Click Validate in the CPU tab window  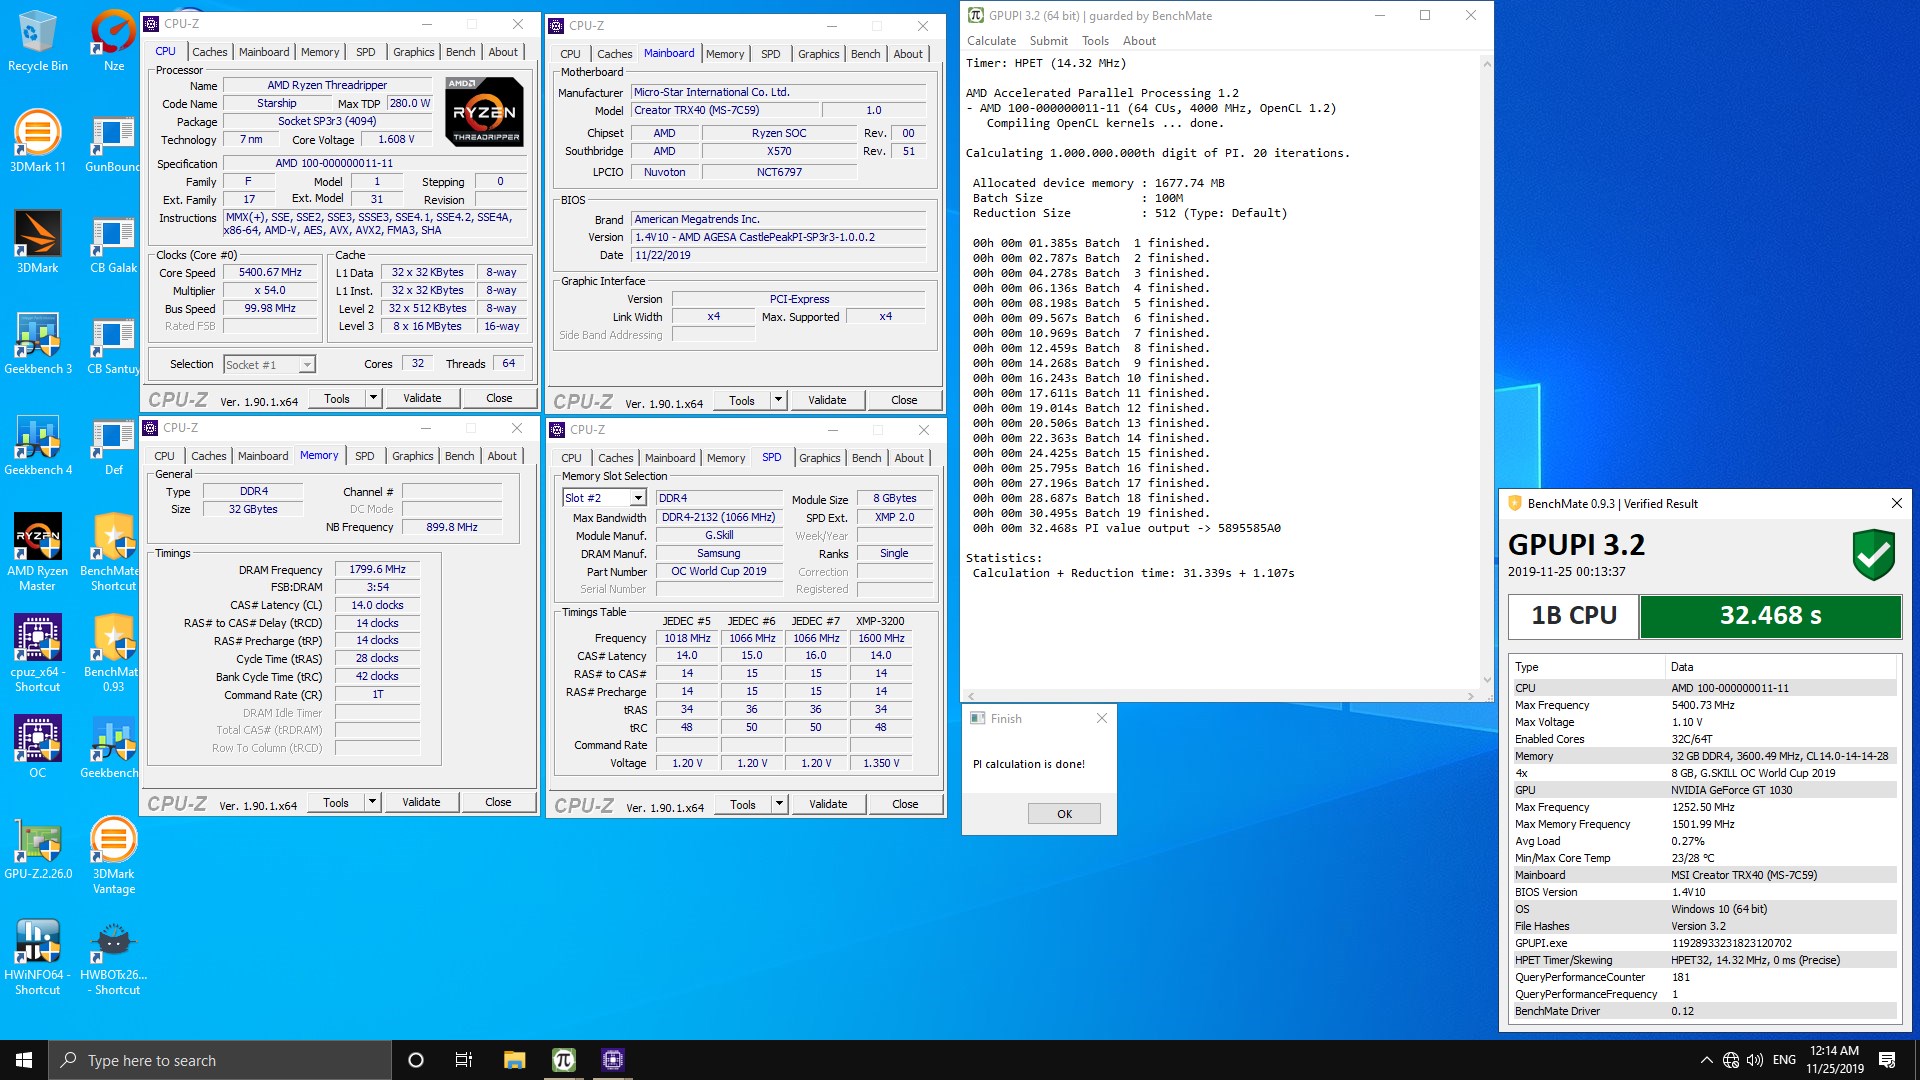tap(422, 398)
